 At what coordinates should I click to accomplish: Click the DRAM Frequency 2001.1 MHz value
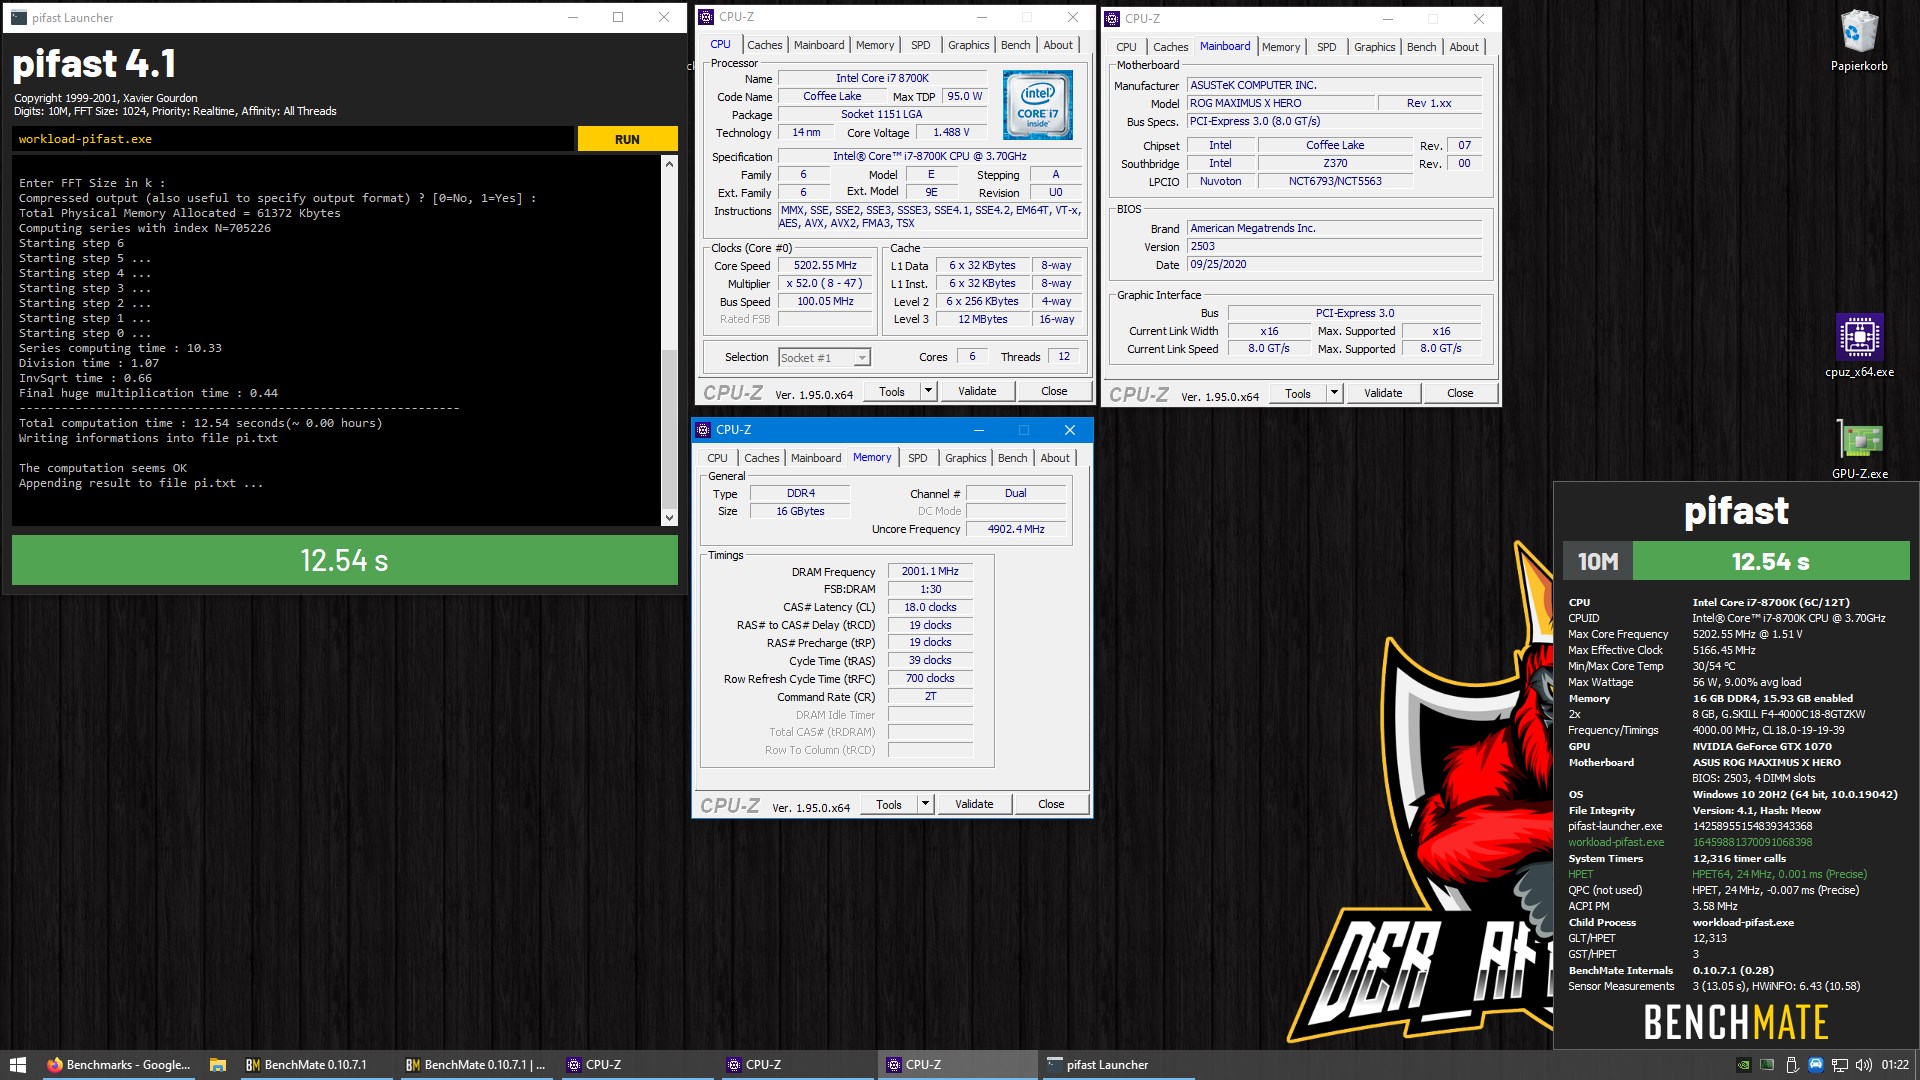point(930,572)
